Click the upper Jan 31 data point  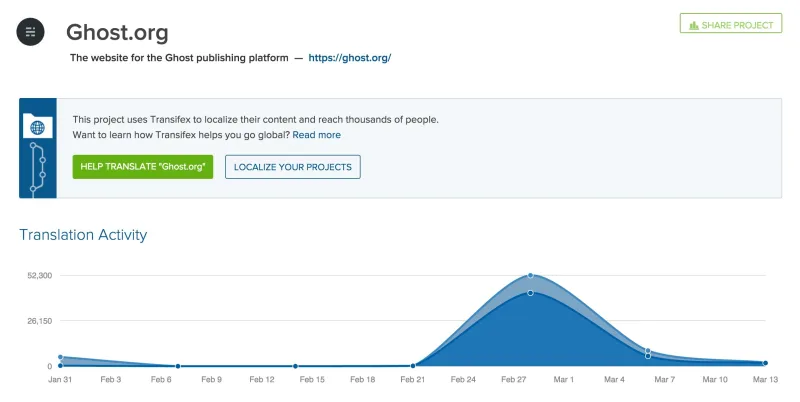pyautogui.click(x=61, y=357)
